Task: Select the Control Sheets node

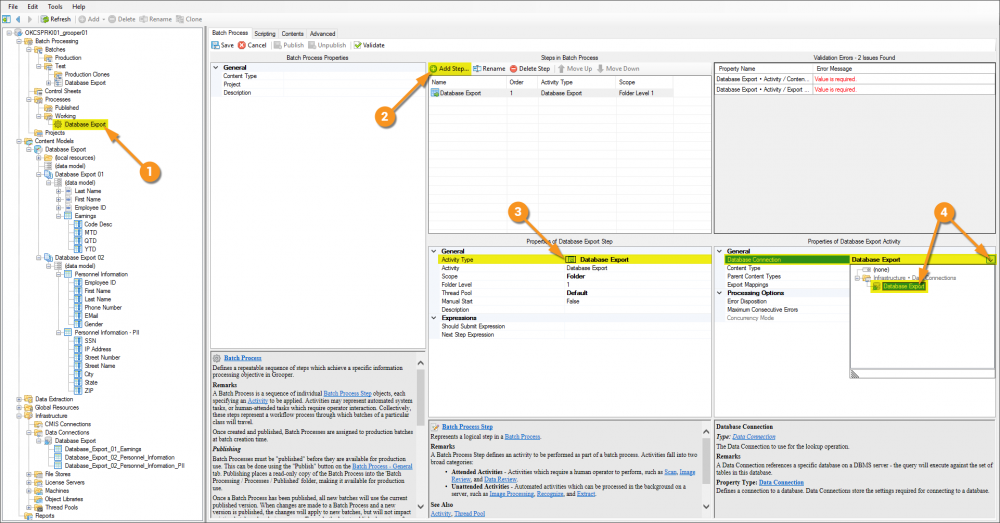Action: [x=62, y=91]
